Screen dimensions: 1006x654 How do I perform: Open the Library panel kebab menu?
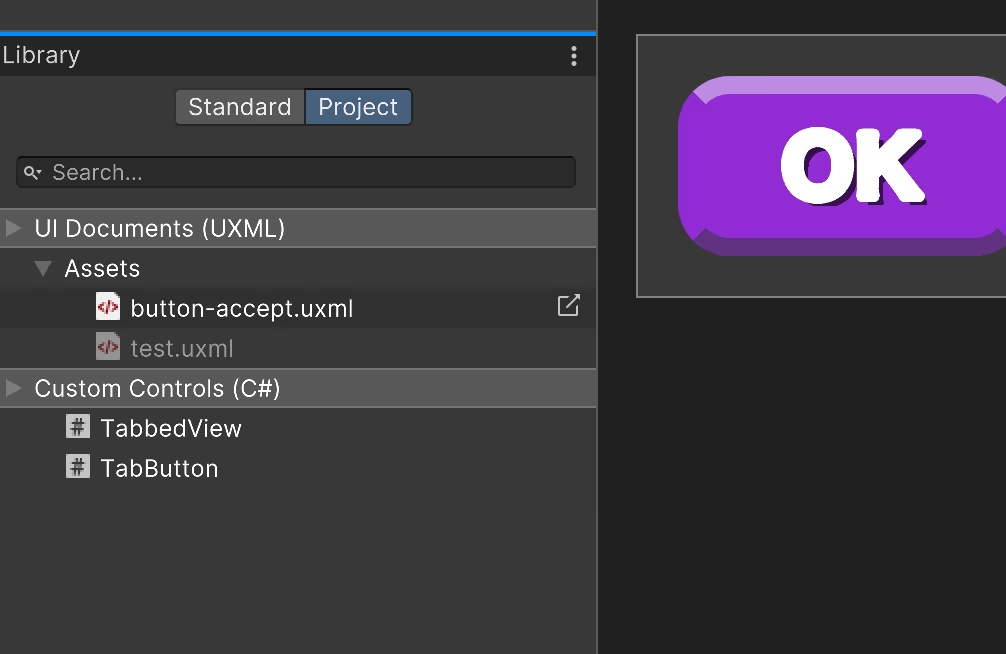point(574,56)
